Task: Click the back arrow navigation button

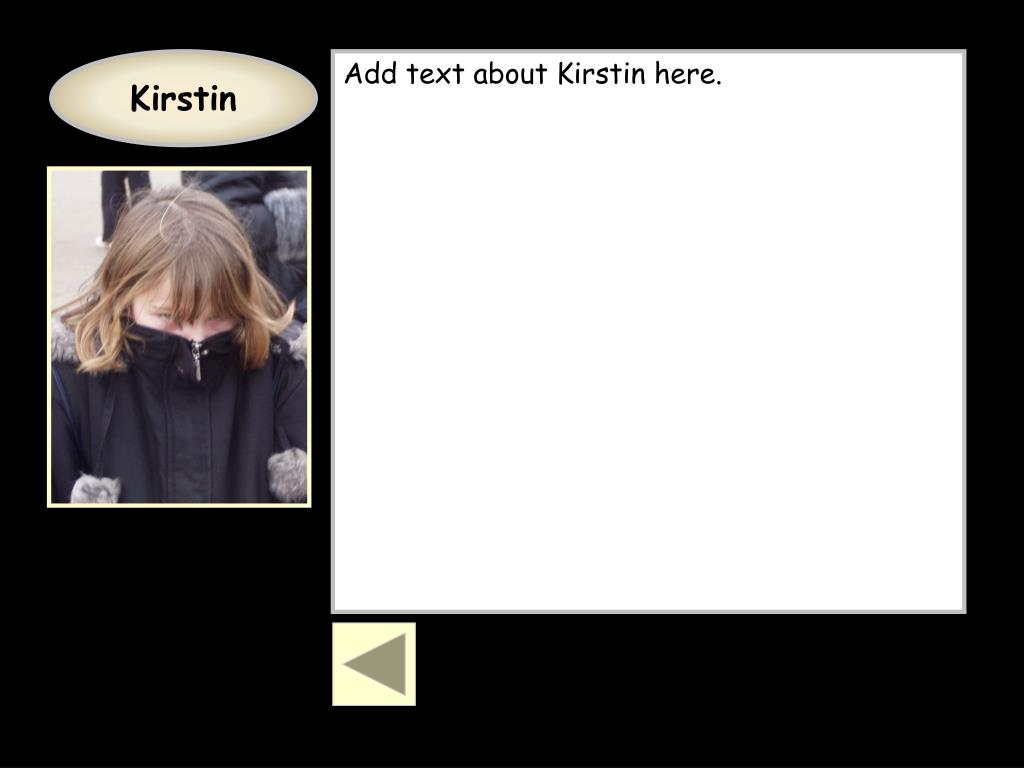Action: 374,664
